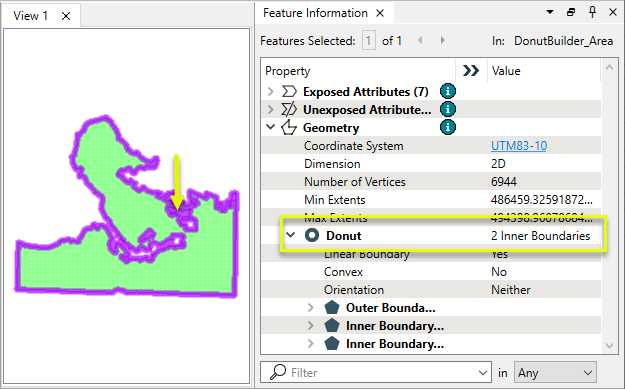Open panel options dropdown arrow
Image resolution: width=625 pixels, height=389 pixels.
tap(550, 12)
